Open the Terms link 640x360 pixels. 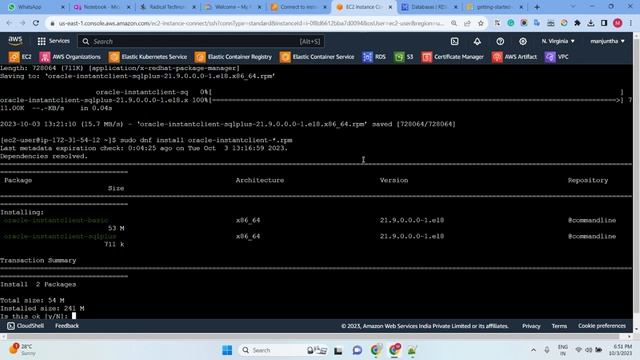click(559, 326)
